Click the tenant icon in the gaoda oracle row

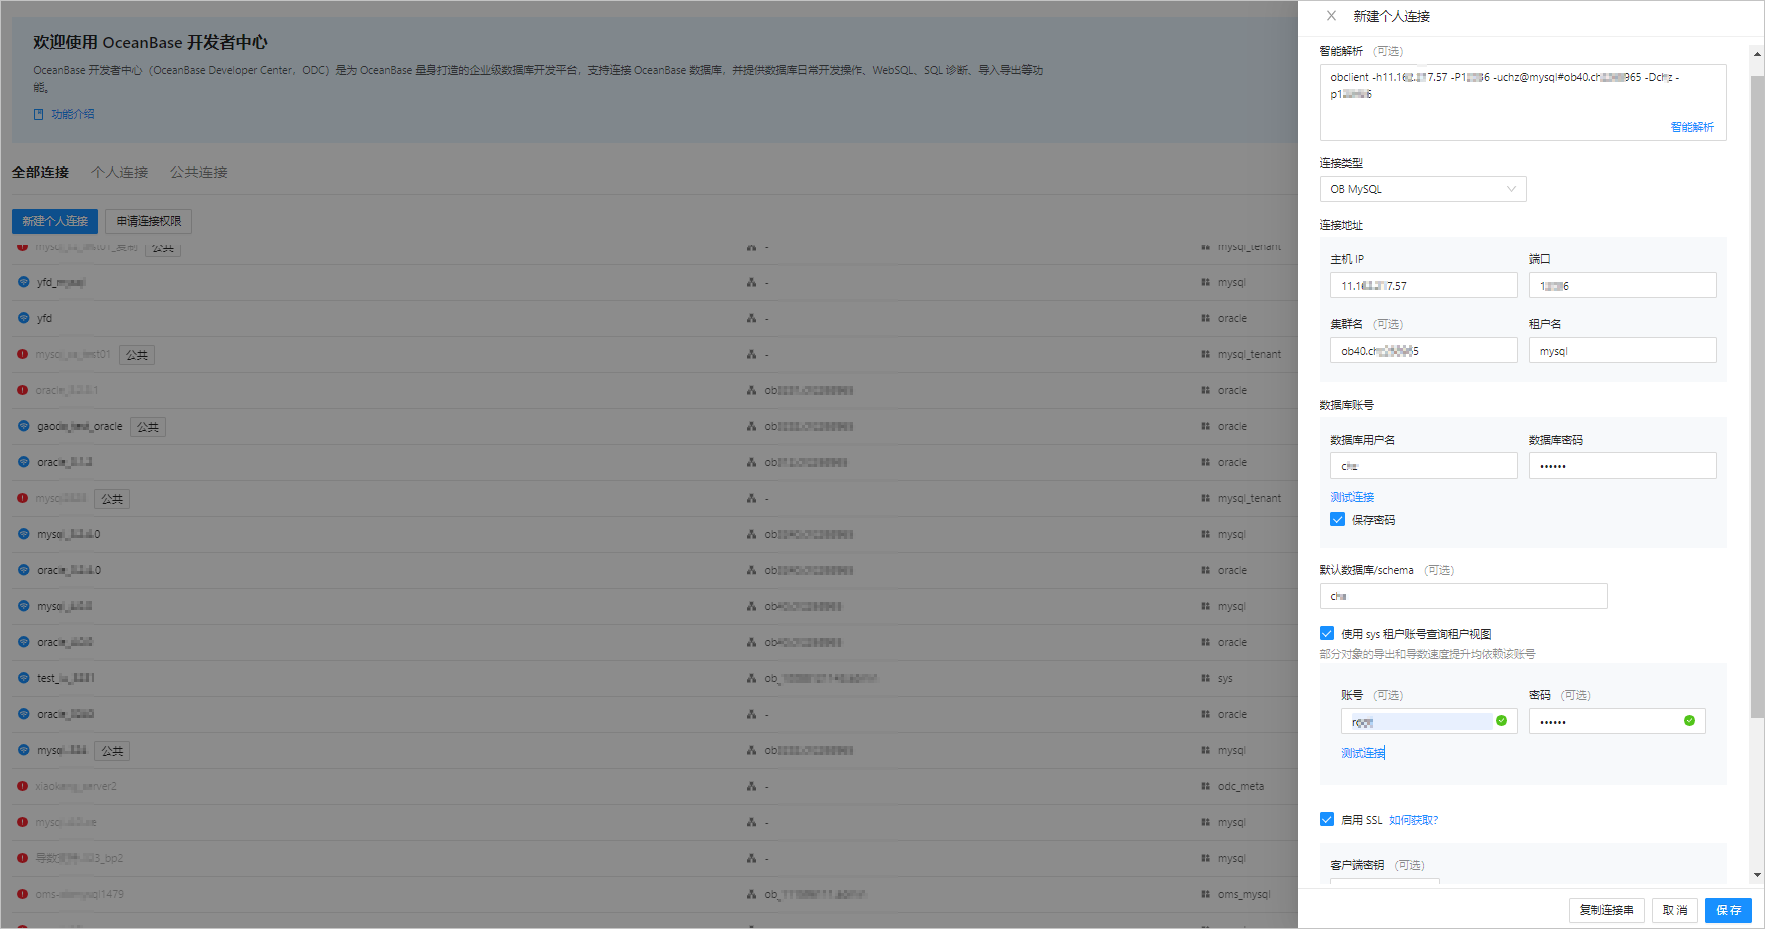pos(1205,426)
